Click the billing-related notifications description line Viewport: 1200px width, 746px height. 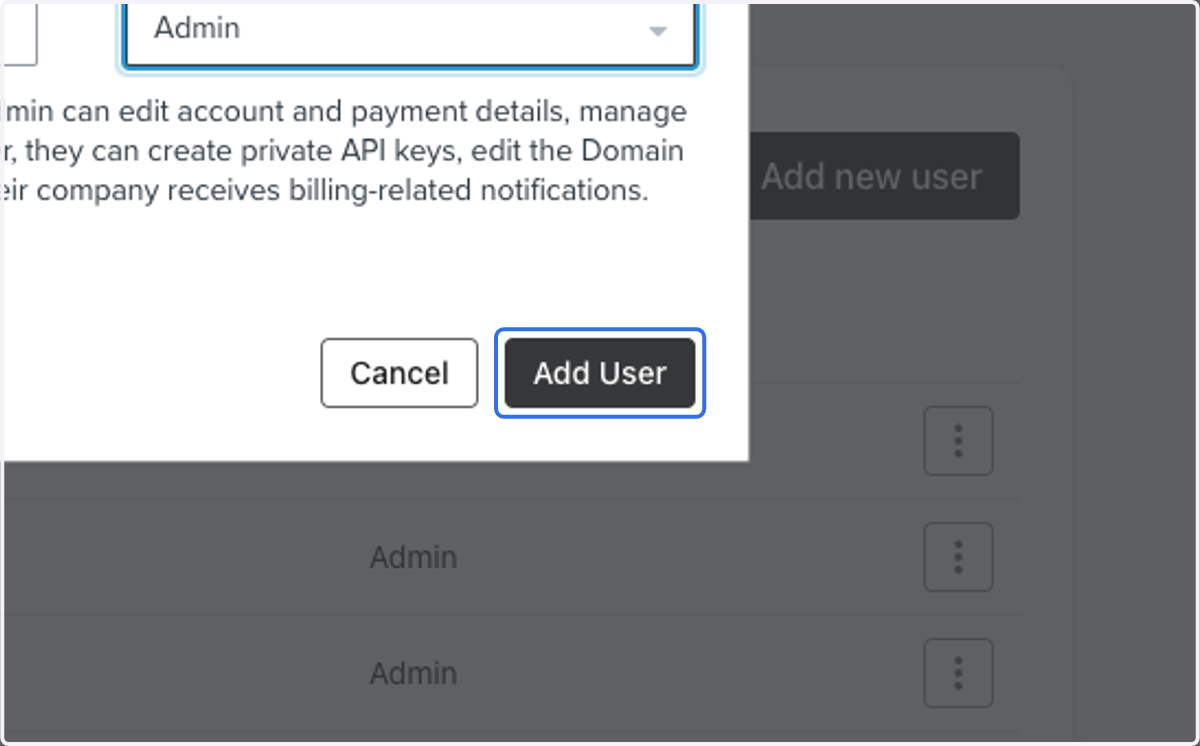tap(326, 190)
